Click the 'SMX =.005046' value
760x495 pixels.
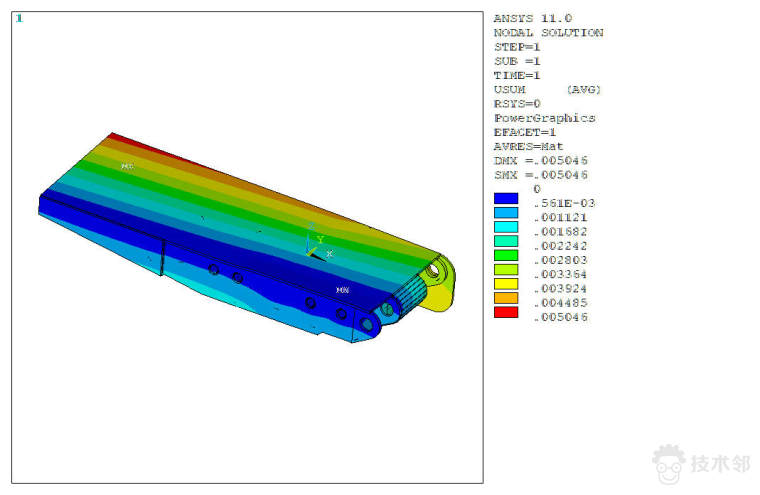[540, 175]
